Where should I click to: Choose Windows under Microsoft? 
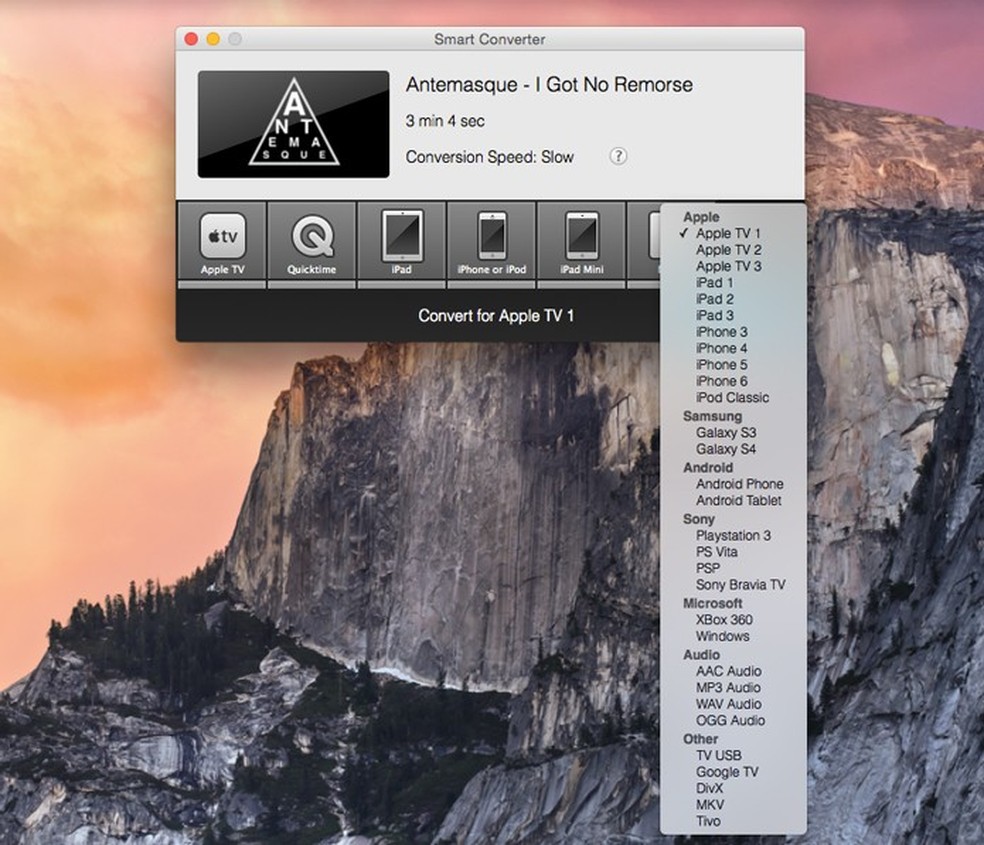[x=733, y=635]
